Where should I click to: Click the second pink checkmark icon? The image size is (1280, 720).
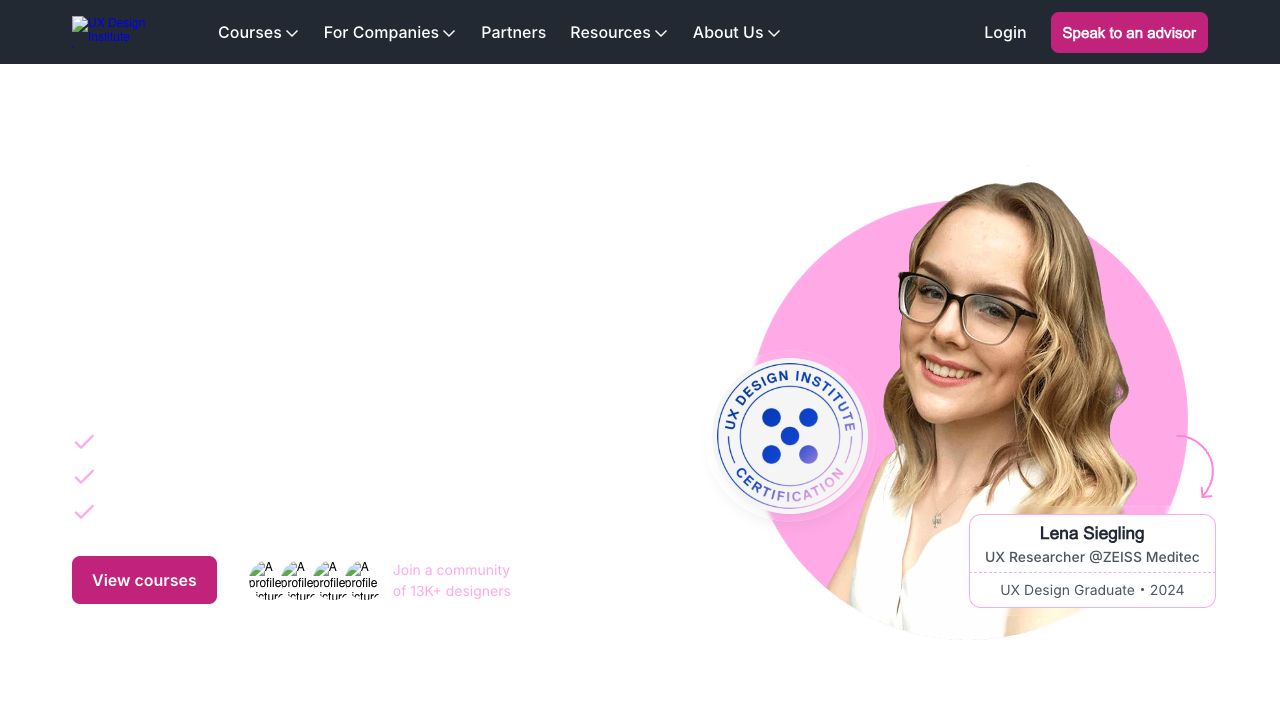84,477
